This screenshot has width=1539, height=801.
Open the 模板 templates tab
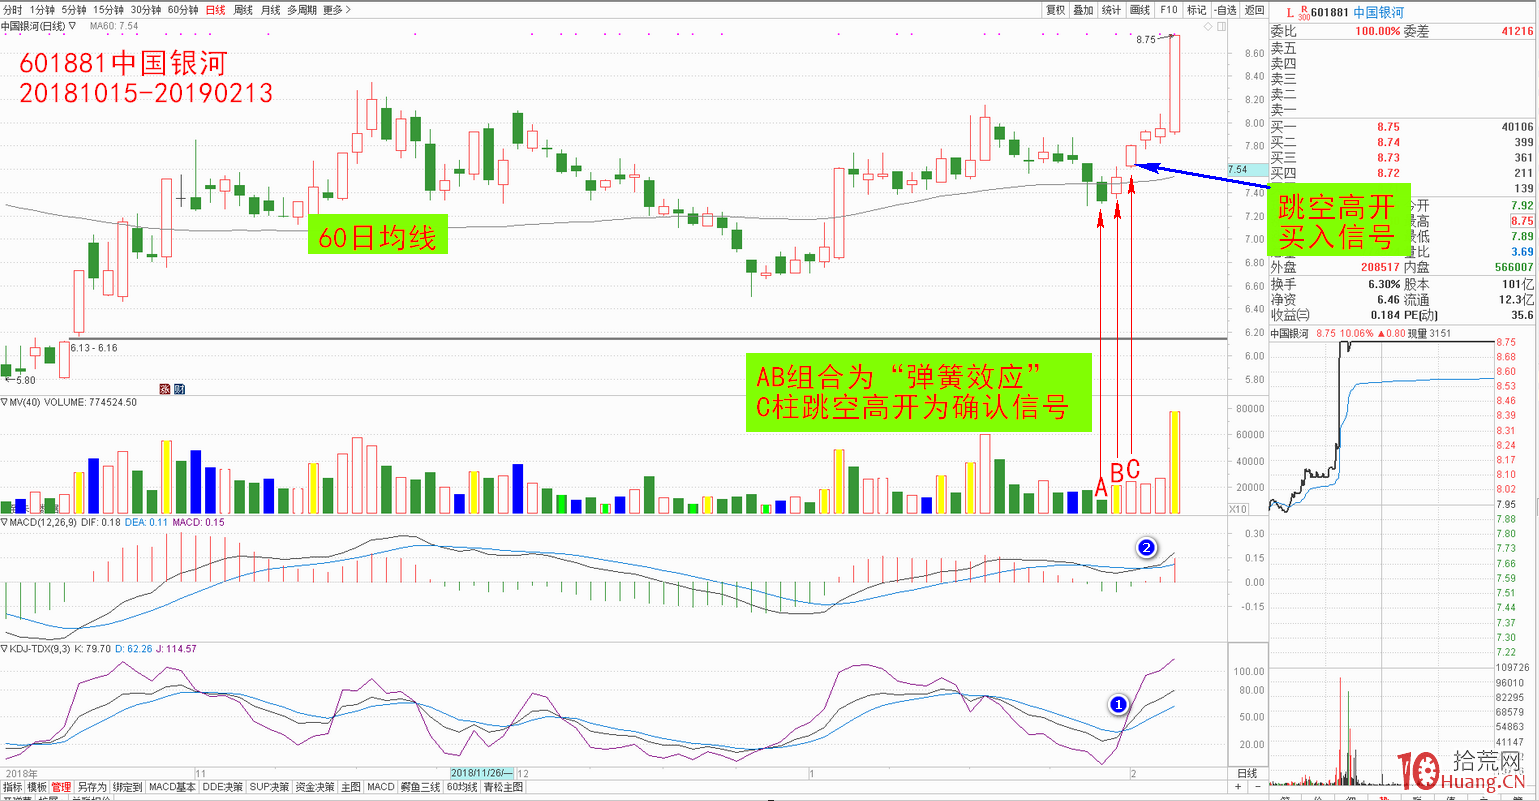coord(37,788)
